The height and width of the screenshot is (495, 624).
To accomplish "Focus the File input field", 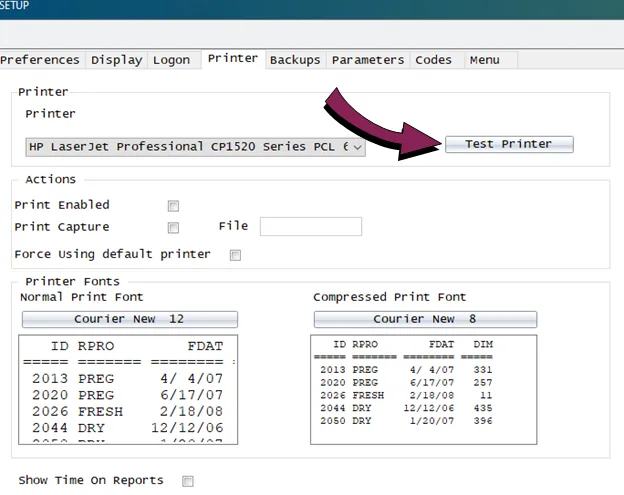I will tap(311, 226).
